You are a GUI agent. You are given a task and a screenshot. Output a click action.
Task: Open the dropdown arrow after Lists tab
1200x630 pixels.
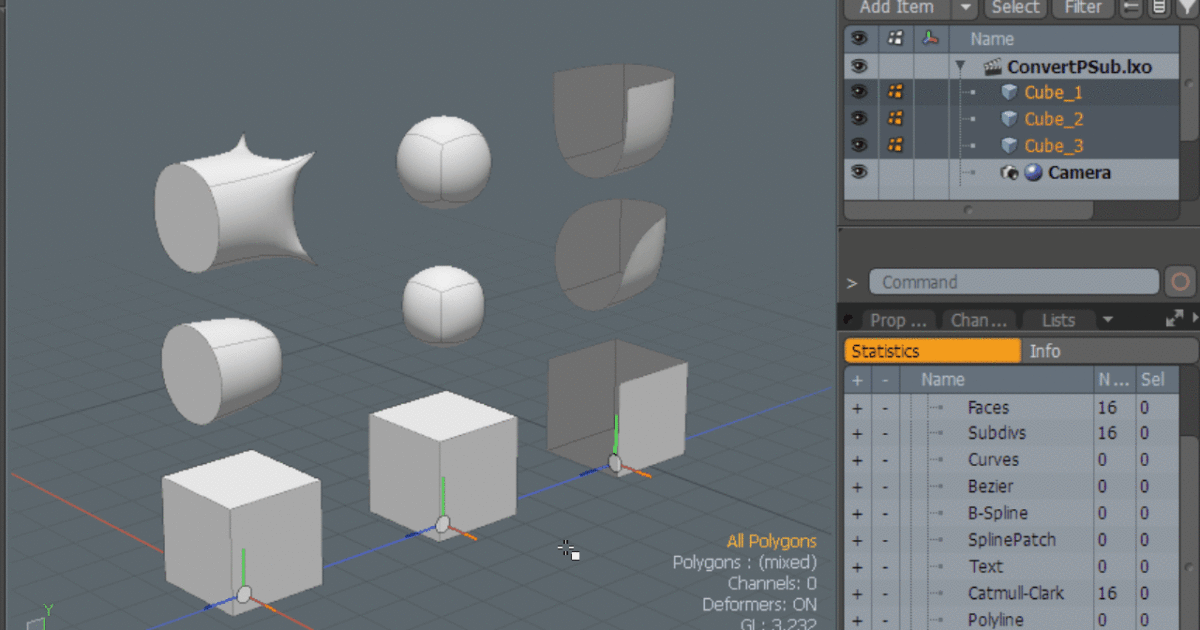[1107, 320]
